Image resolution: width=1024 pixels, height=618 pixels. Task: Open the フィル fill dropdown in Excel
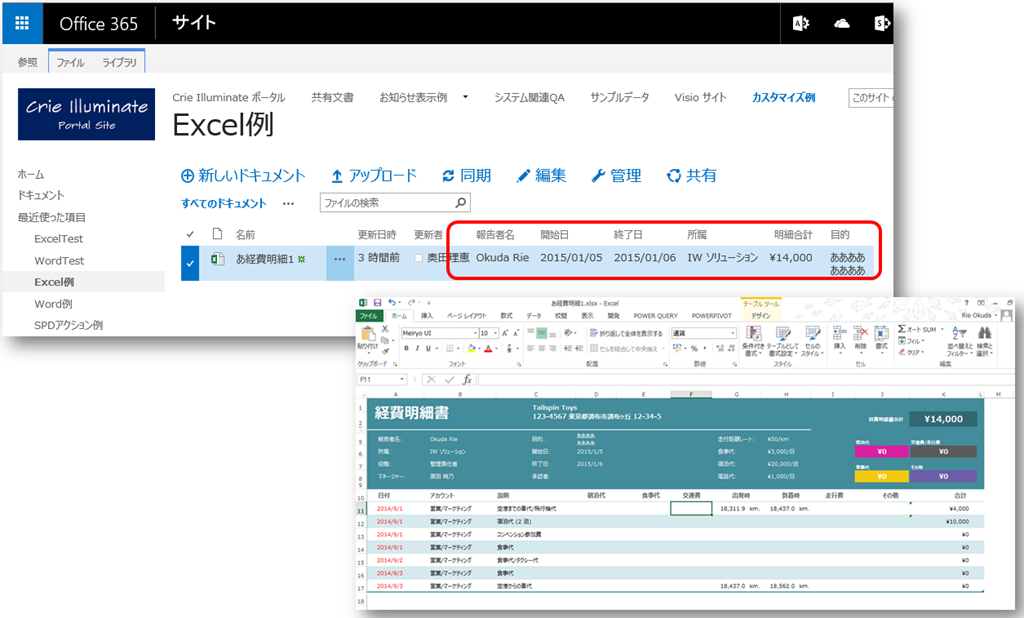click(x=912, y=341)
